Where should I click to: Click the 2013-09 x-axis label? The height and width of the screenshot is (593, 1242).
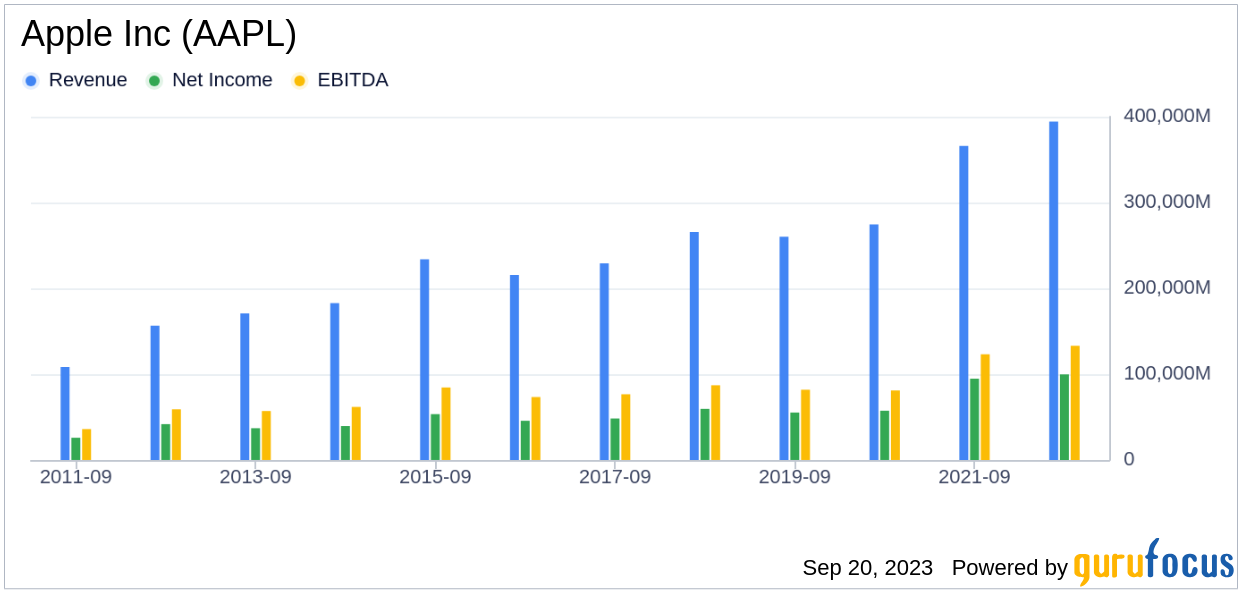256,477
